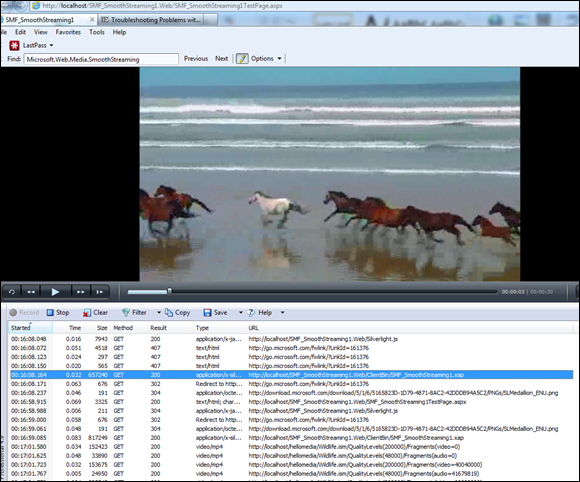
Task: Click the Copy button in HttpWatch
Action: click(178, 313)
